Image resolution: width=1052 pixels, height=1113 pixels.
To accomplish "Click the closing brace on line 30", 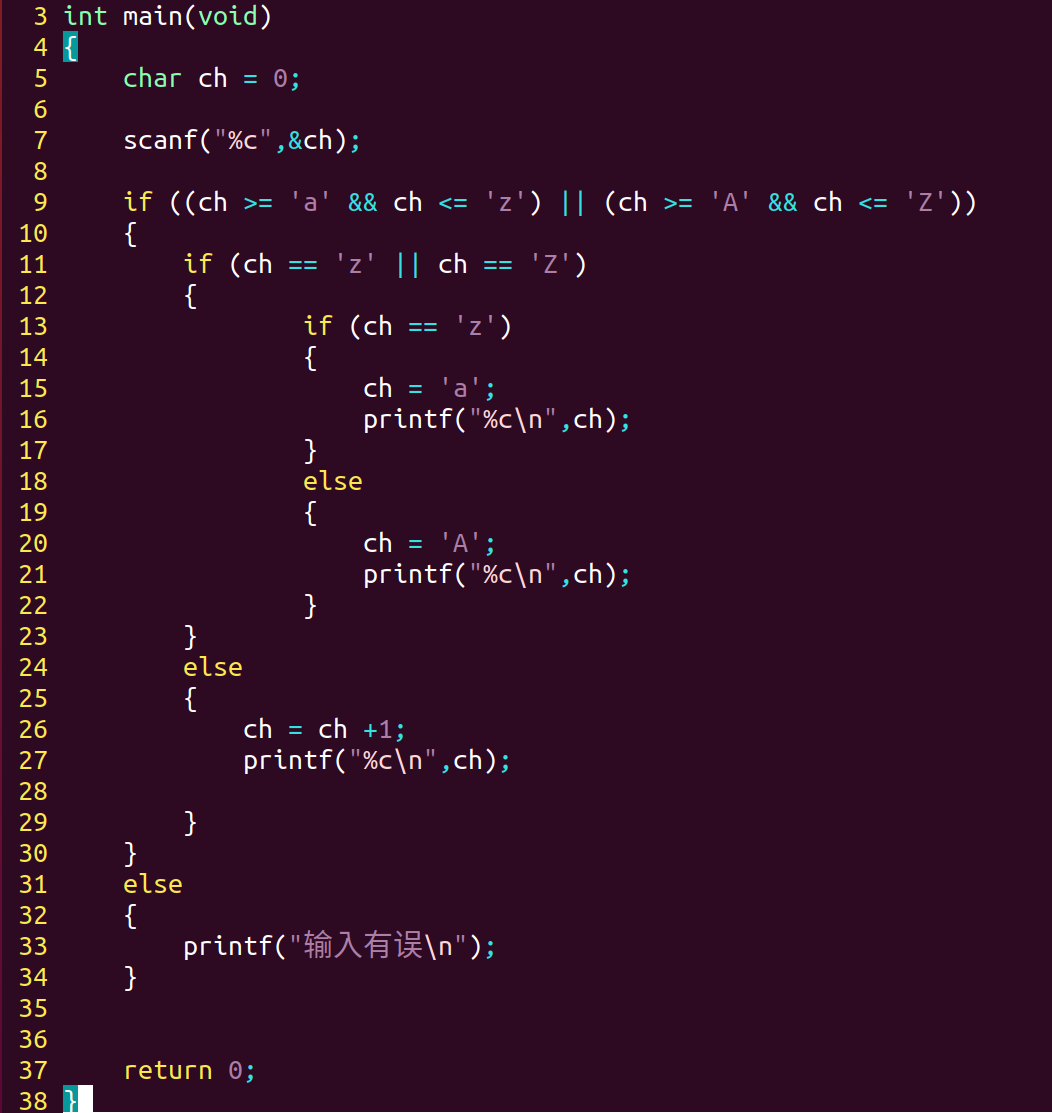I will point(131,853).
